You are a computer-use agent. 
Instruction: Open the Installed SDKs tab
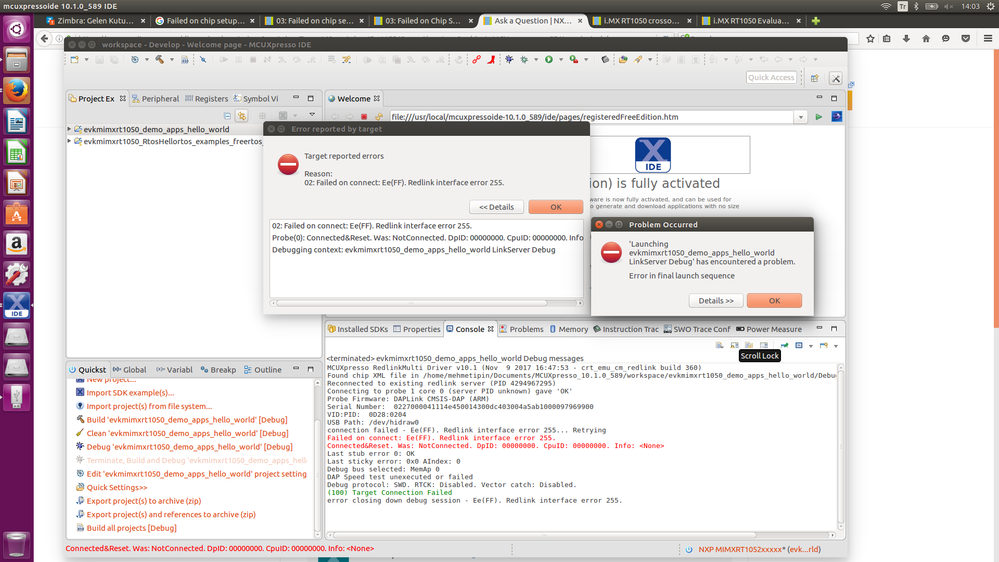[357, 329]
